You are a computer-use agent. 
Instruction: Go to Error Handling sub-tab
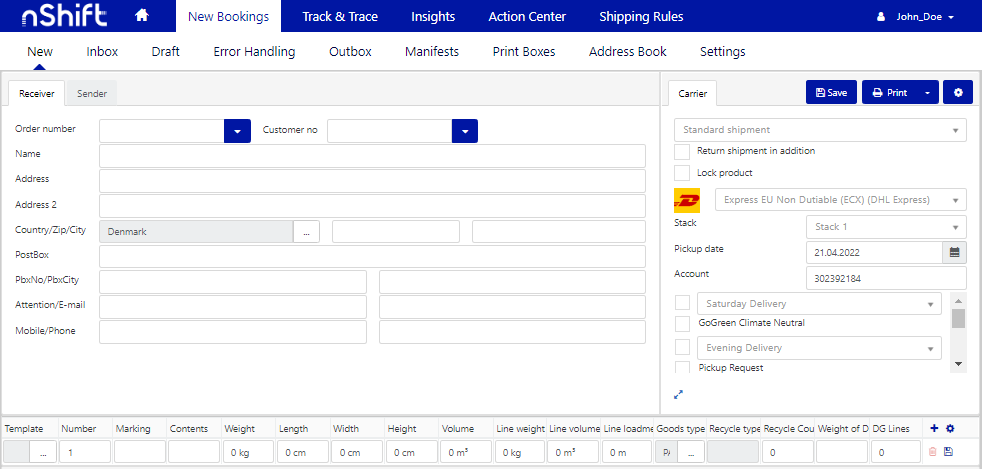[x=254, y=51]
